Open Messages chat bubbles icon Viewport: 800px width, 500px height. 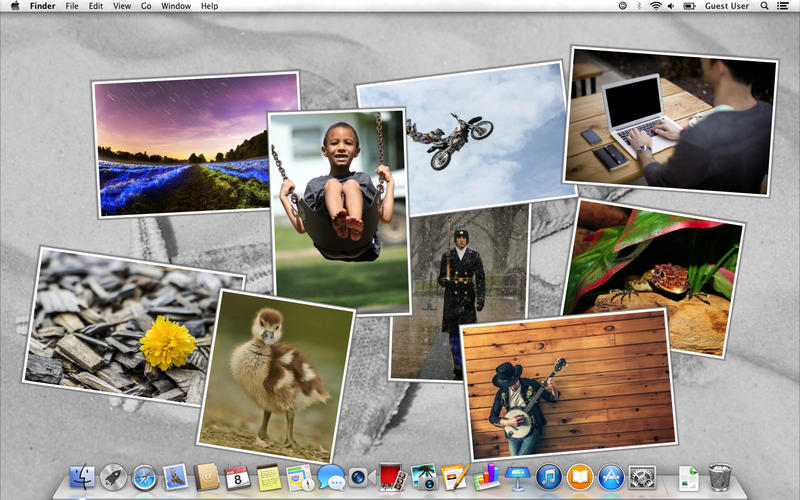coord(331,478)
